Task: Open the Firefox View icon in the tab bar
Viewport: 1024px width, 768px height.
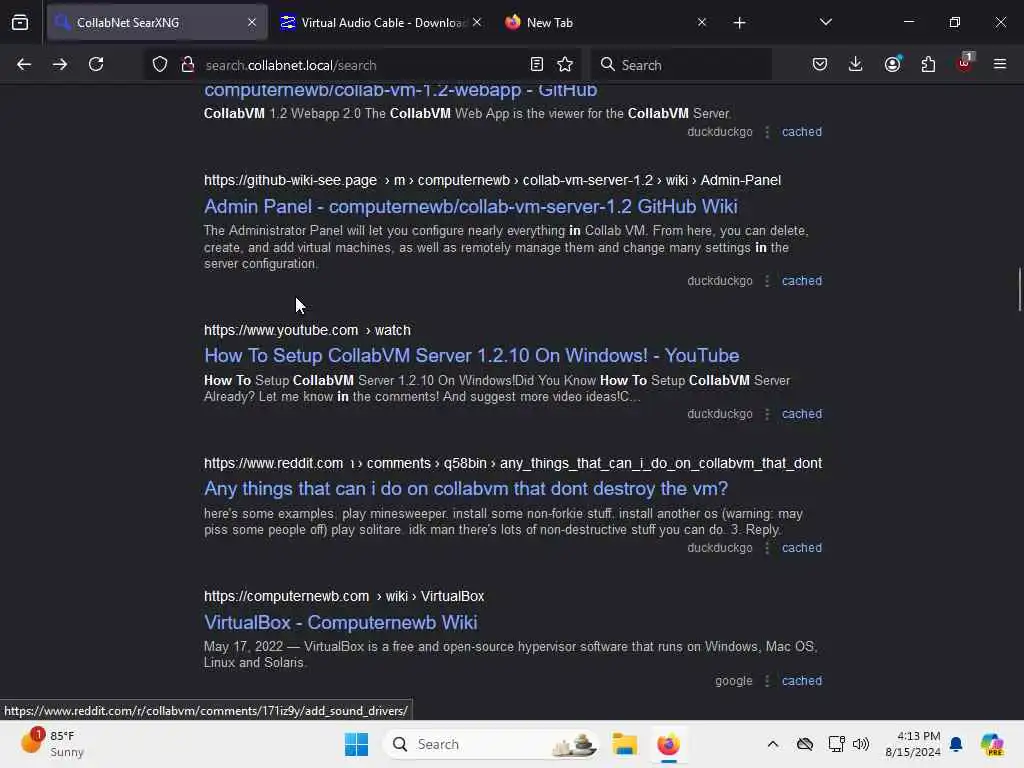Action: coord(20,22)
